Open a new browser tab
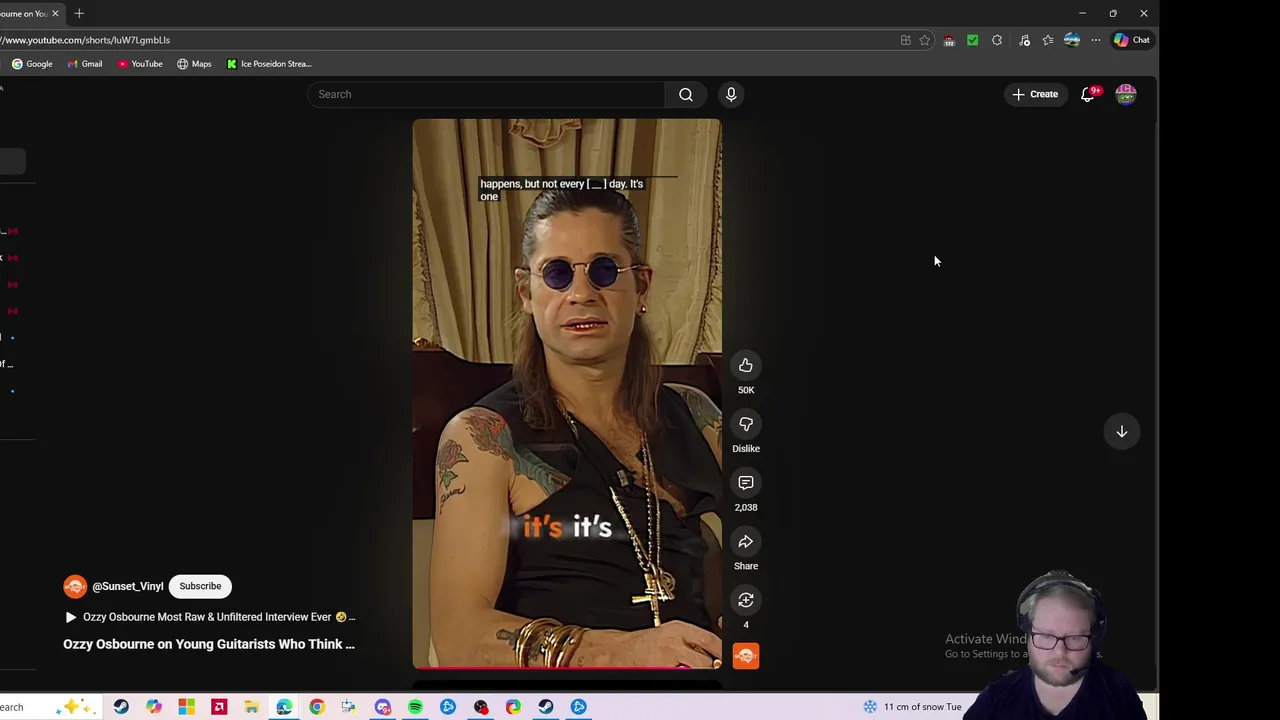The width and height of the screenshot is (1280, 720). (79, 13)
